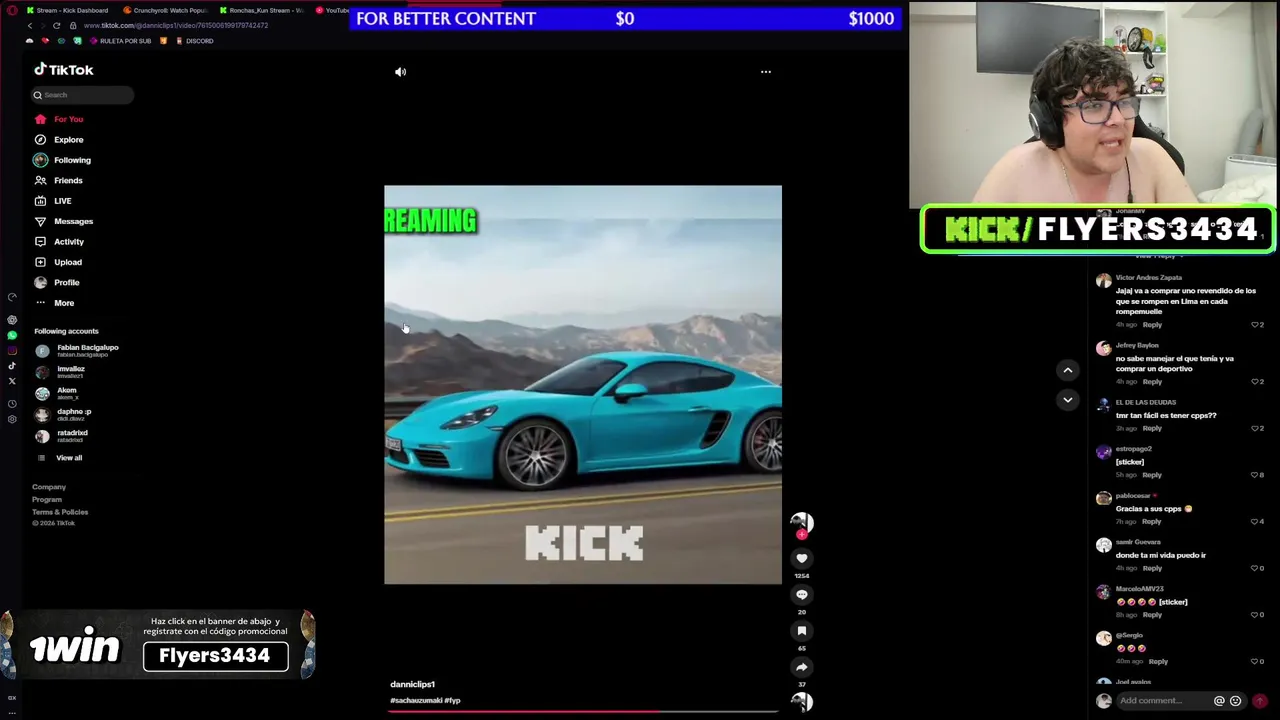
Task: Click the TikTok search field
Action: click(82, 95)
